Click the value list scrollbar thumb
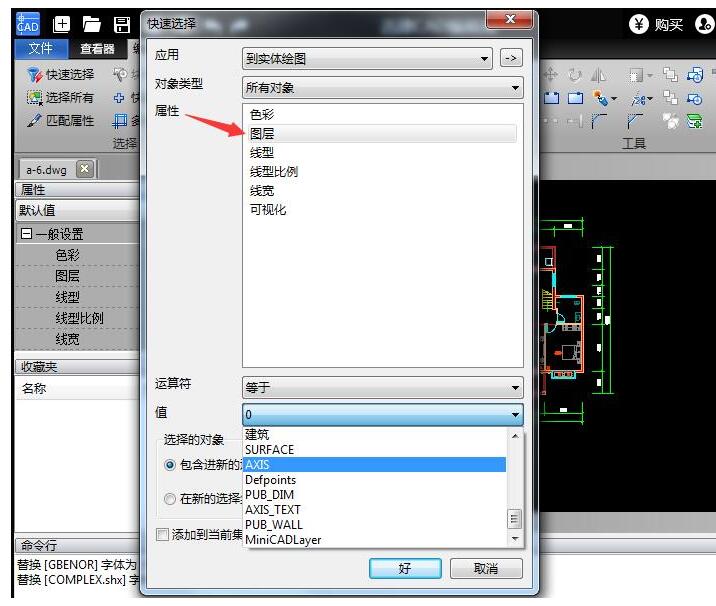Image resolution: width=716 pixels, height=606 pixels. click(514, 519)
